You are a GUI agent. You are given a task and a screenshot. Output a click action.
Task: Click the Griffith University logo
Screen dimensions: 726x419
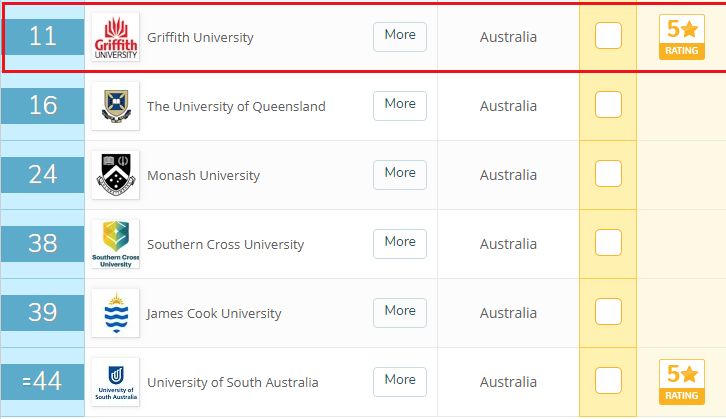(115, 37)
